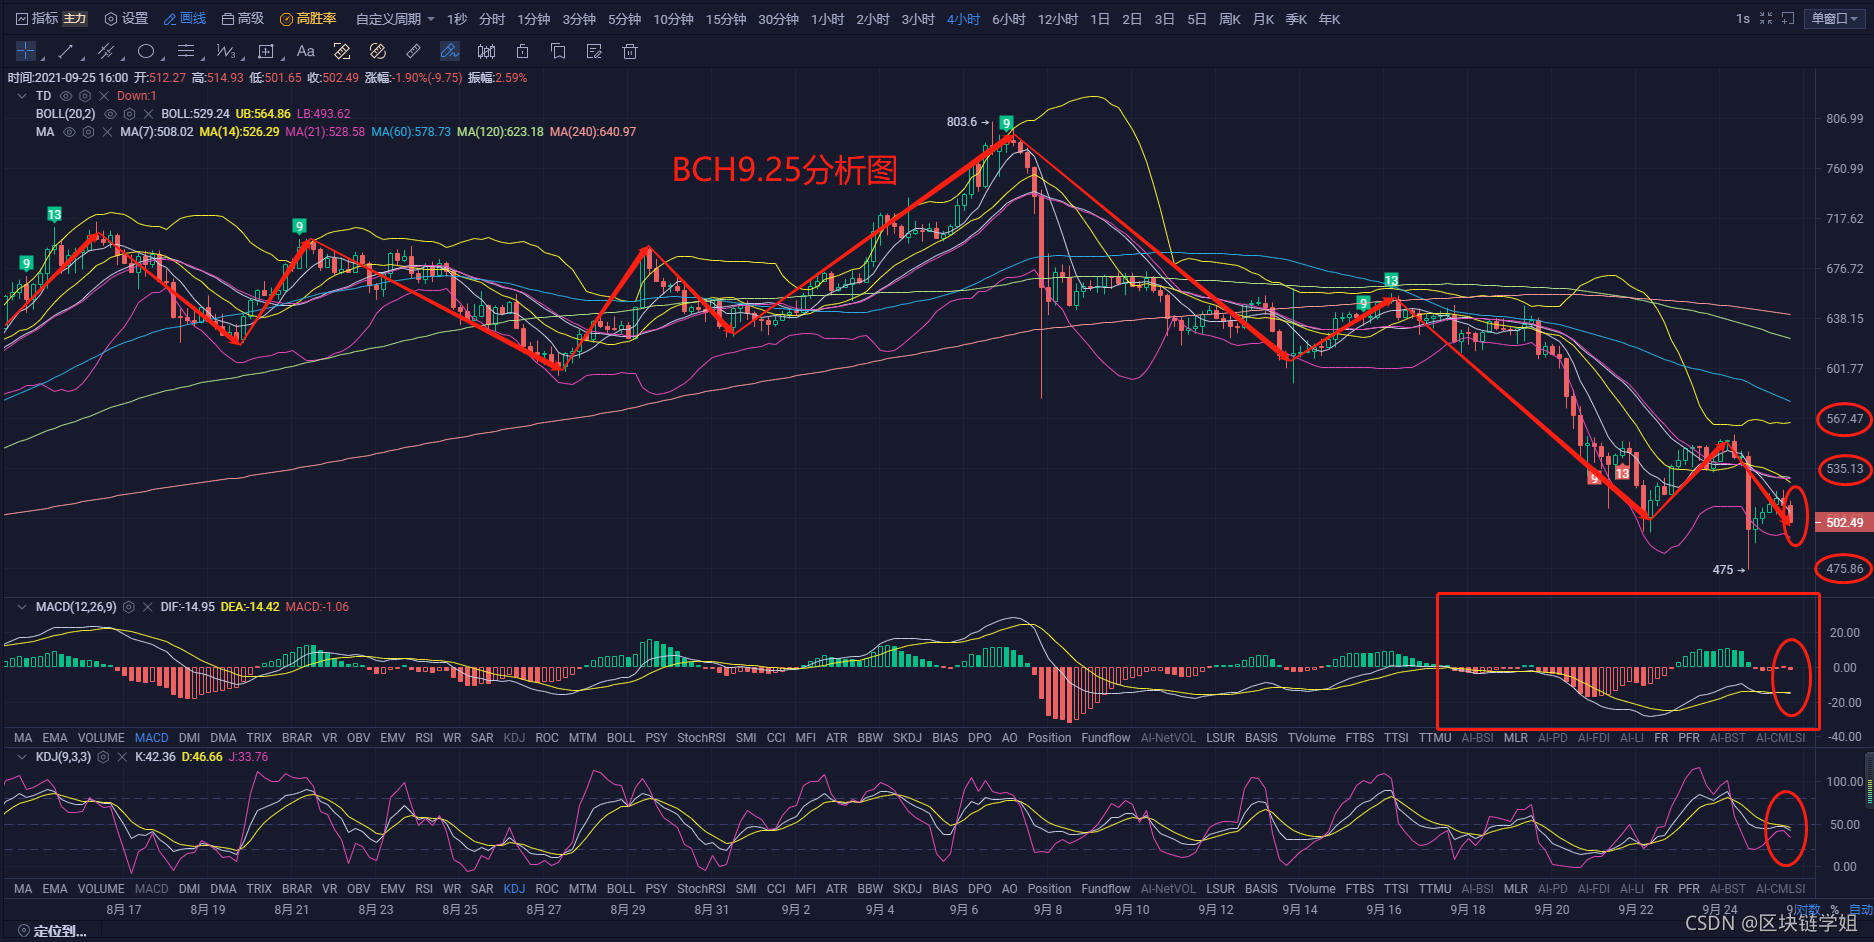Click the copy drawings icon
1874x942 pixels.
[558, 51]
